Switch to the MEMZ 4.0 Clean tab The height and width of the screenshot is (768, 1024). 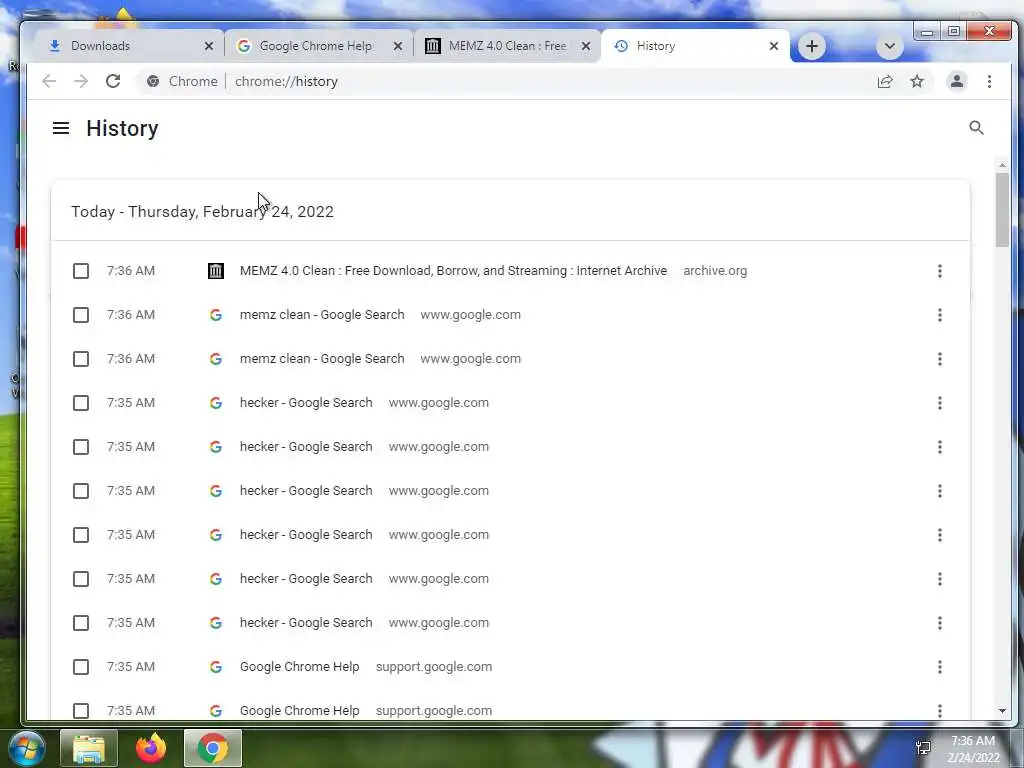coord(507,46)
